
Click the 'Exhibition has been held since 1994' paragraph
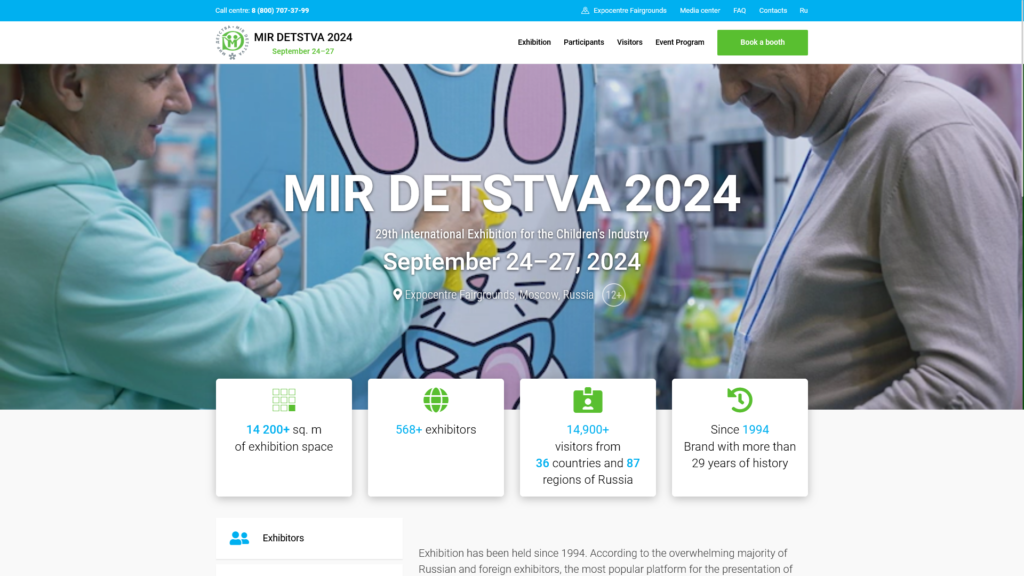(605, 561)
